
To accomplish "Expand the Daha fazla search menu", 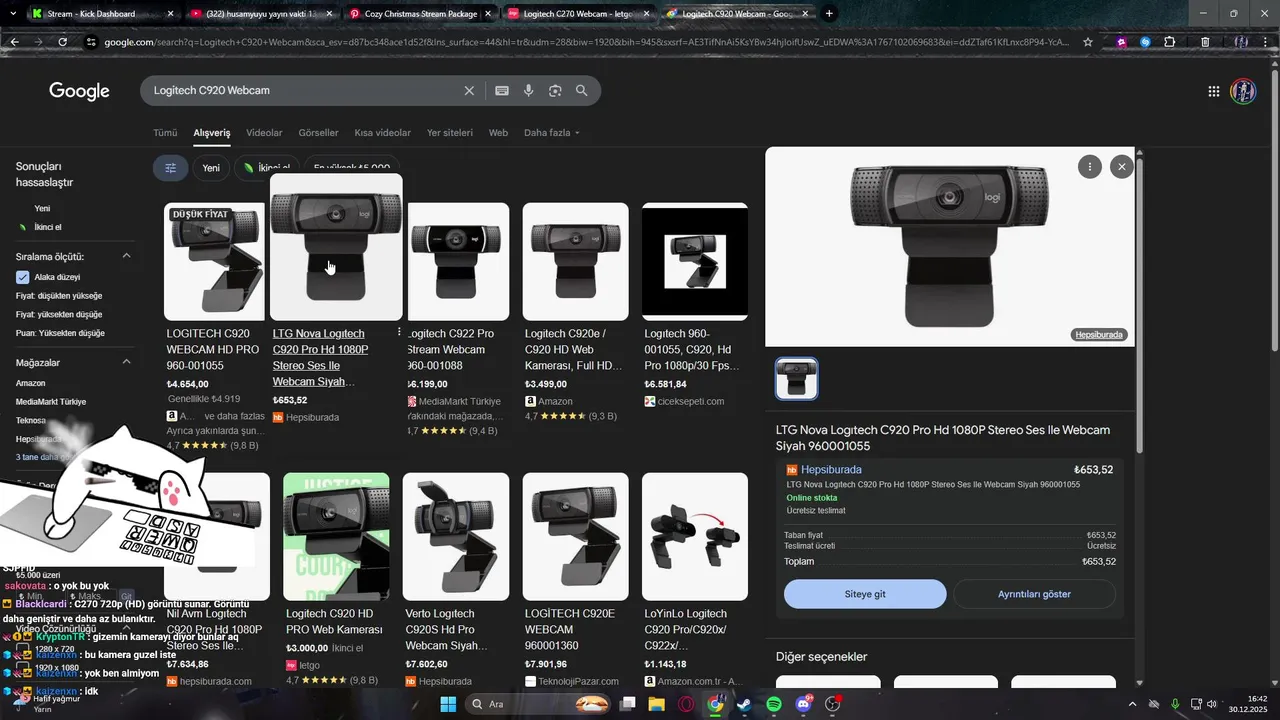I will click(x=552, y=133).
